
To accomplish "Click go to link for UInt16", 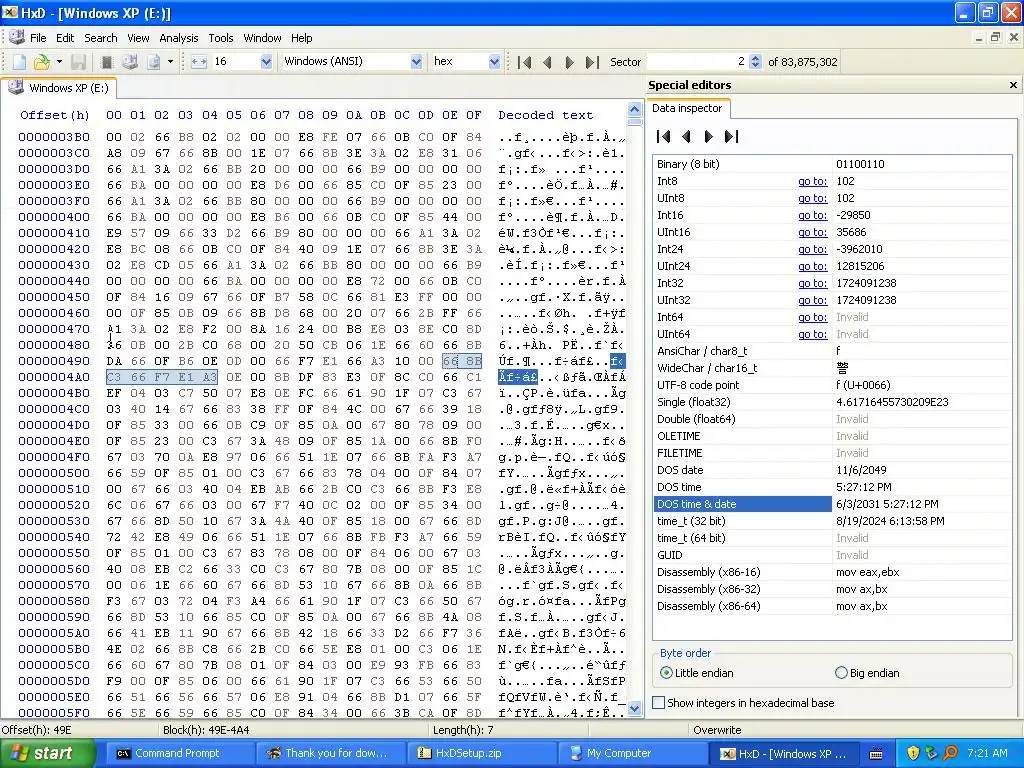I will point(812,232).
